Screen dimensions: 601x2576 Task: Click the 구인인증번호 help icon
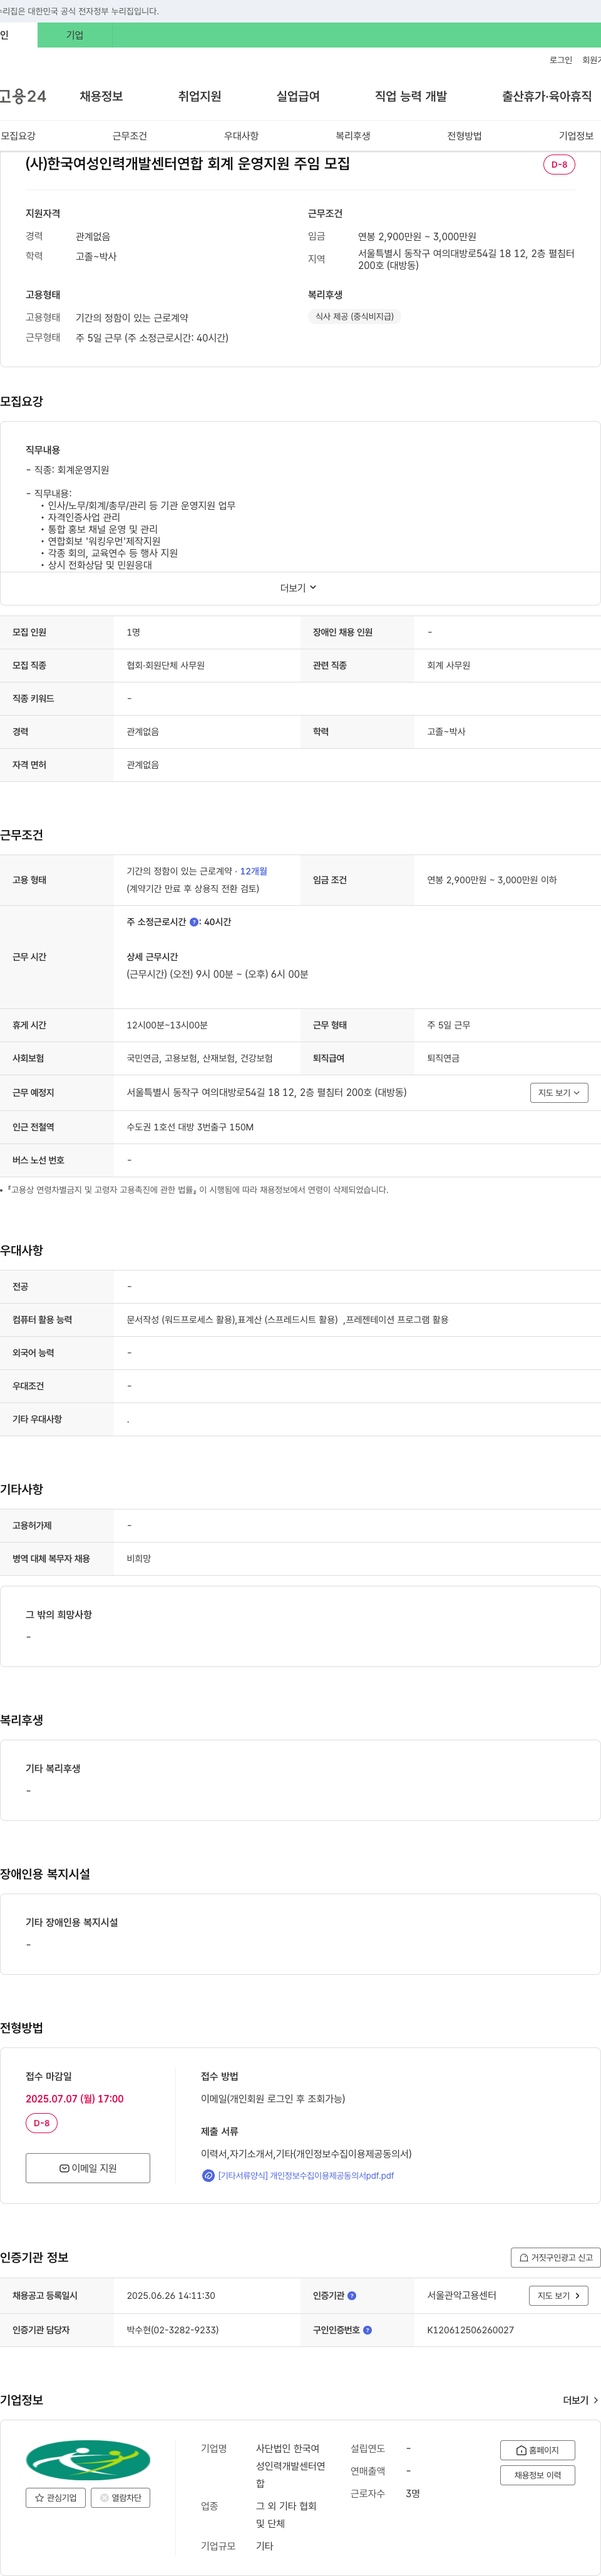coord(367,2330)
